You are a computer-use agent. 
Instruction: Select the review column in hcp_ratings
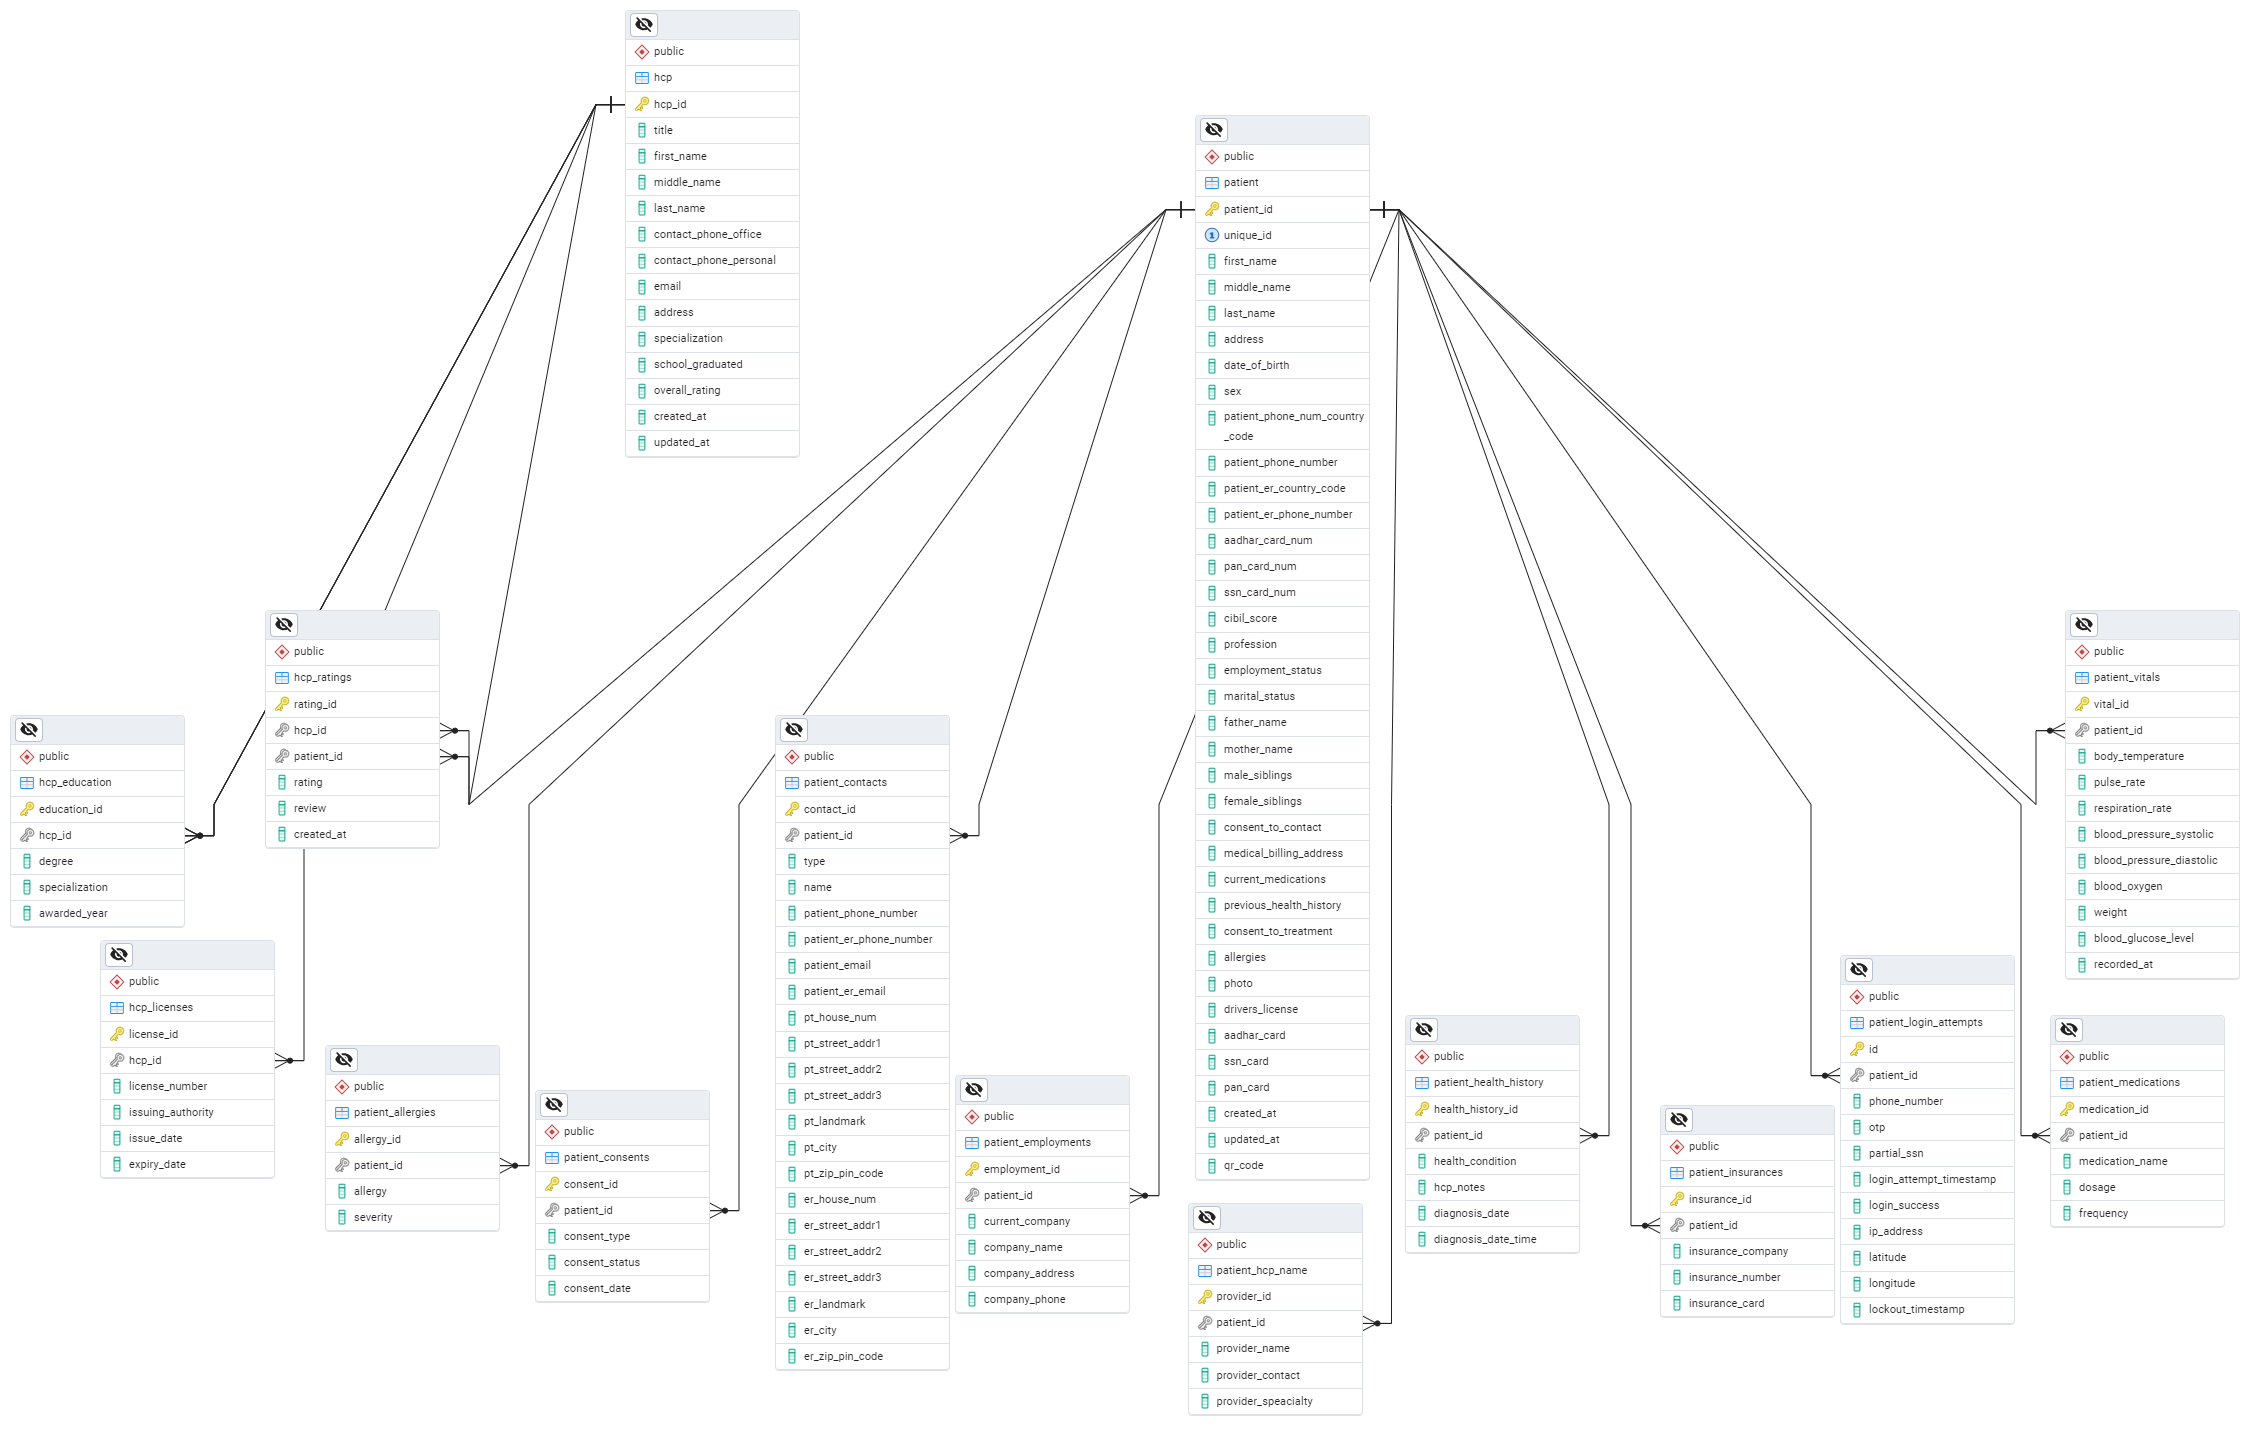pos(352,809)
